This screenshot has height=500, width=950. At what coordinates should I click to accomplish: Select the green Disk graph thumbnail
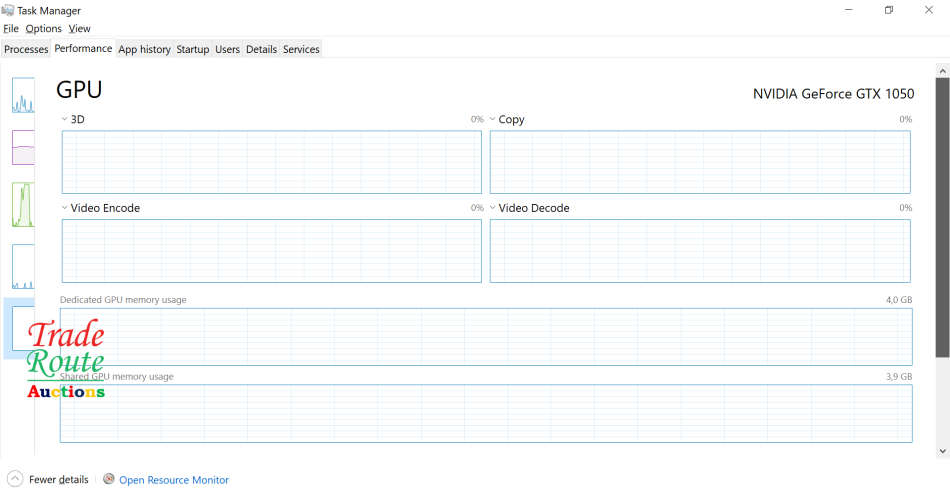22,204
